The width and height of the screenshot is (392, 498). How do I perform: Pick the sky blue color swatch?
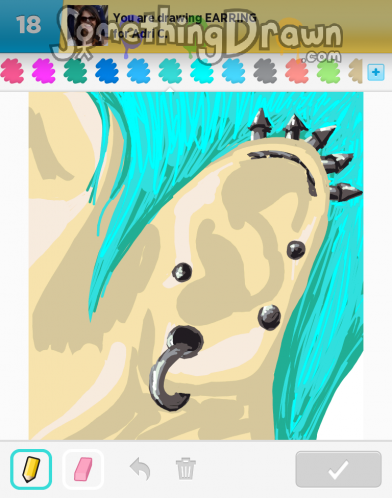[x=139, y=71]
